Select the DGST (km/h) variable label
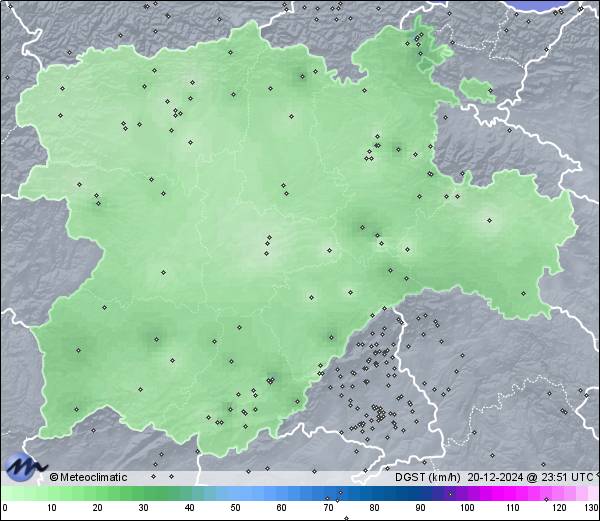The image size is (600, 521). [x=428, y=477]
